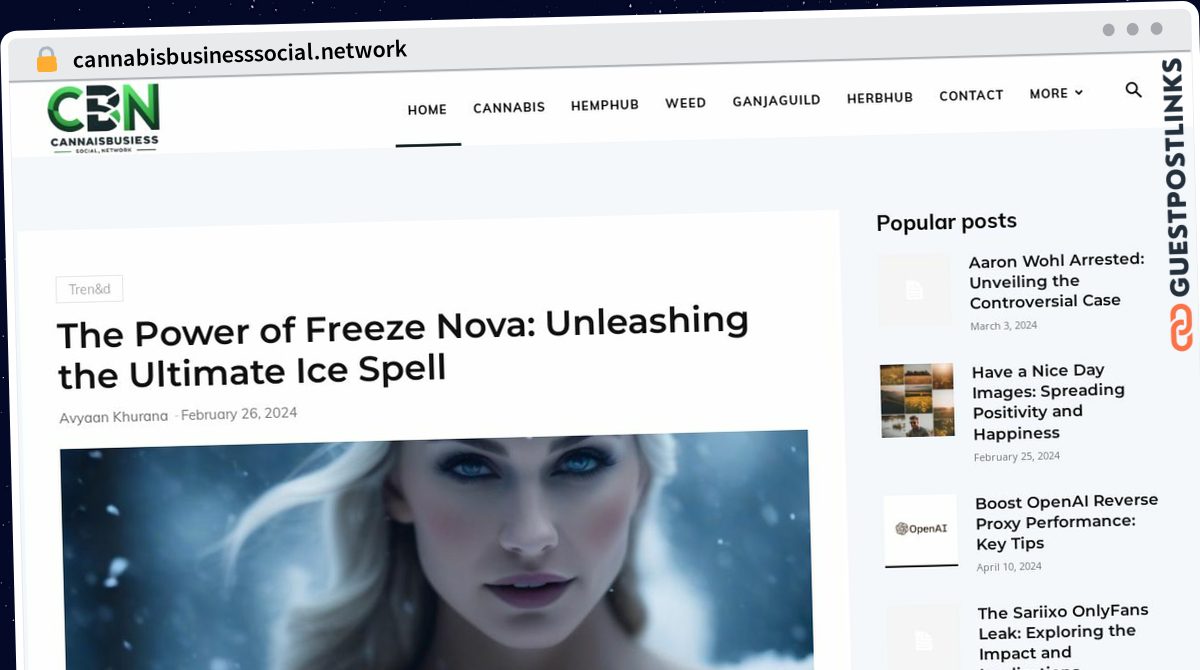Open author Avyaan Khurana's profile link

pyautogui.click(x=113, y=416)
